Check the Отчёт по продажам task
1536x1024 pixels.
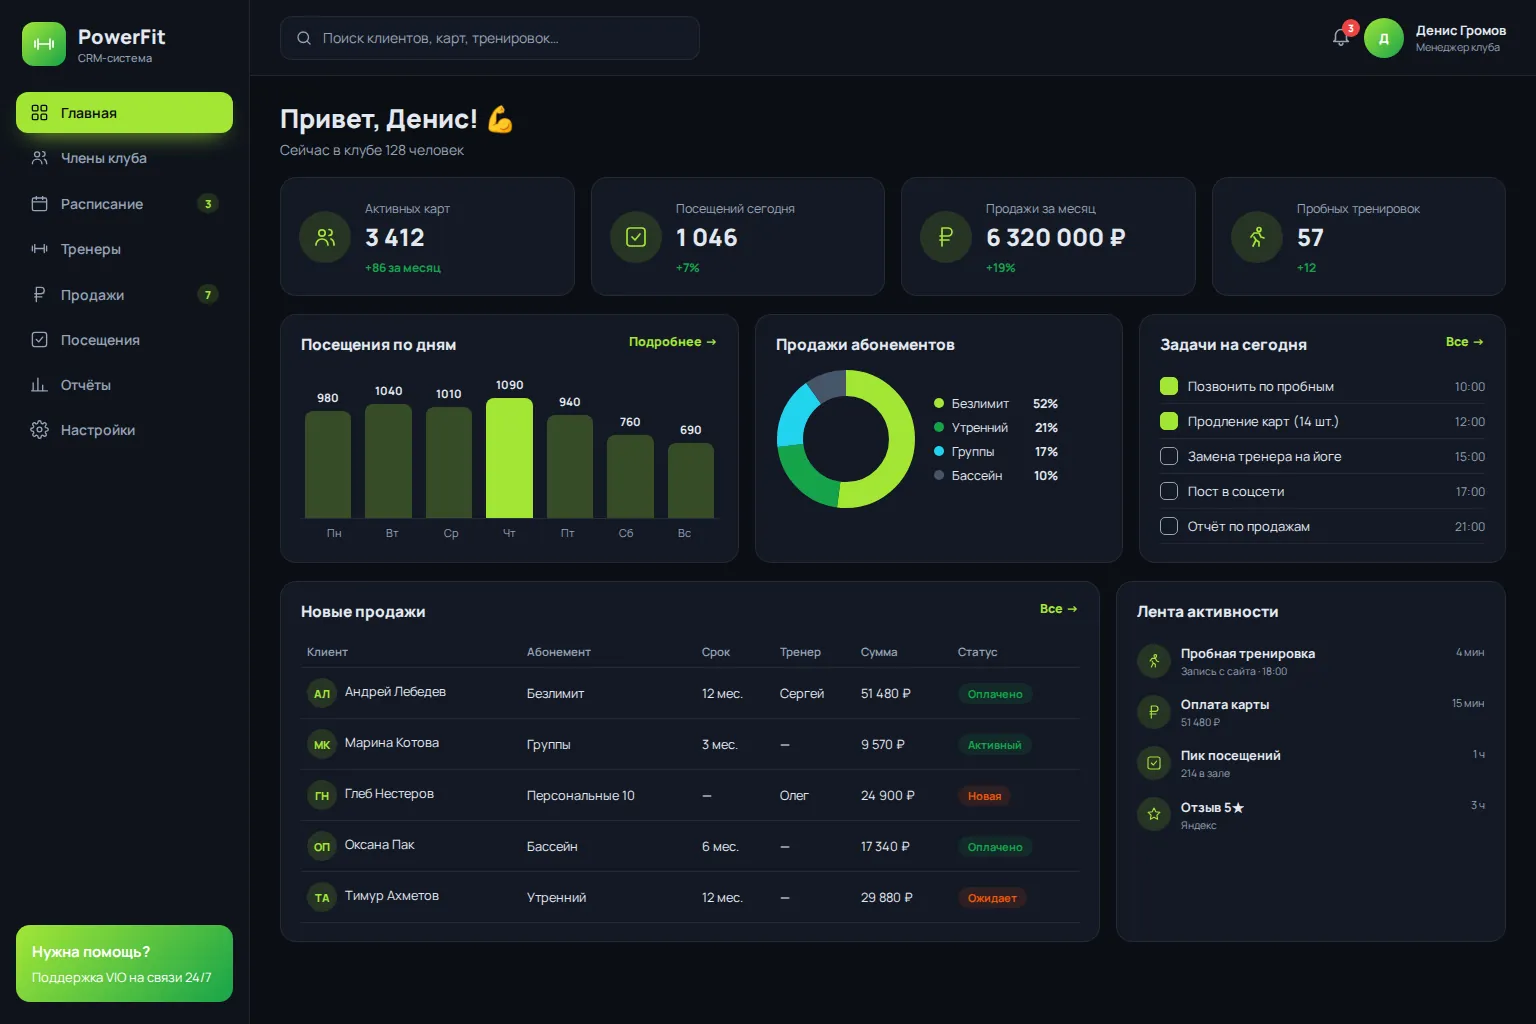point(1168,526)
